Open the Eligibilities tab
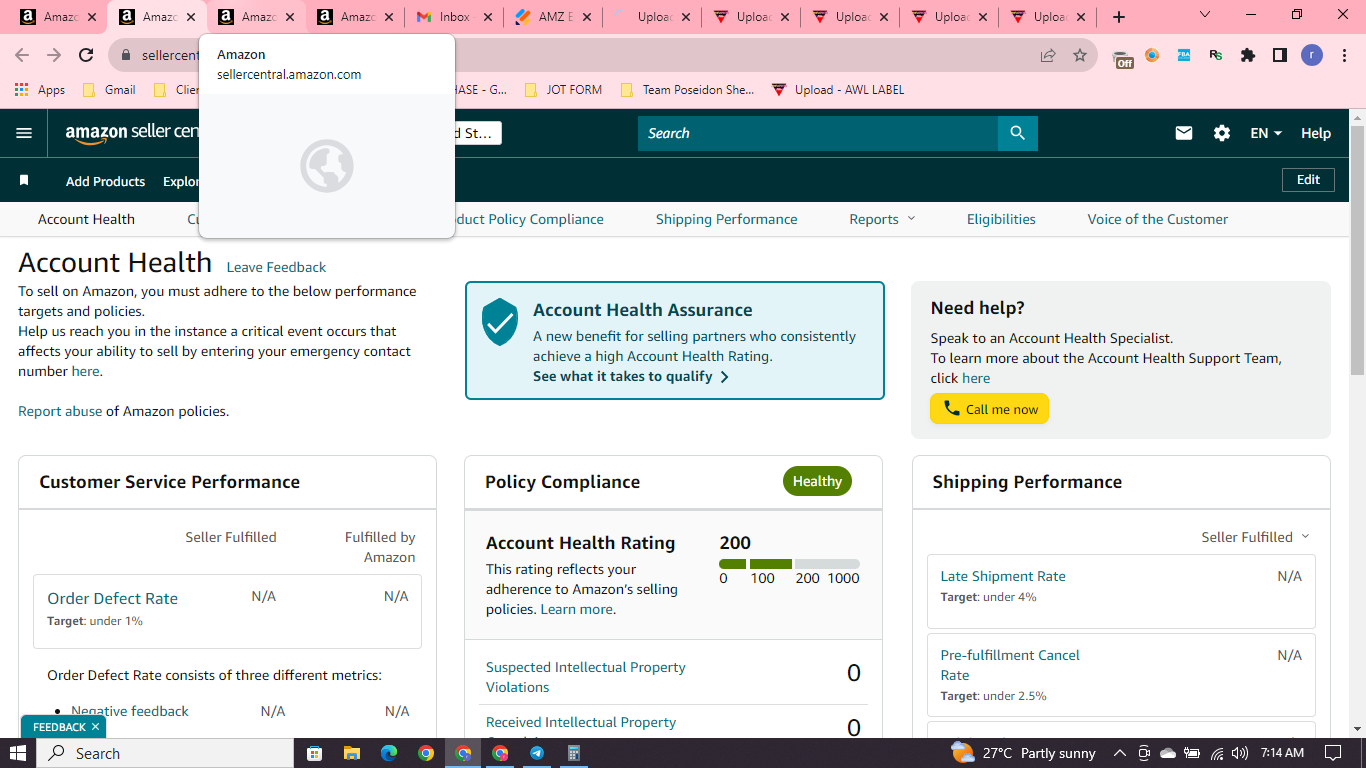The image size is (1366, 768). tap(1001, 219)
